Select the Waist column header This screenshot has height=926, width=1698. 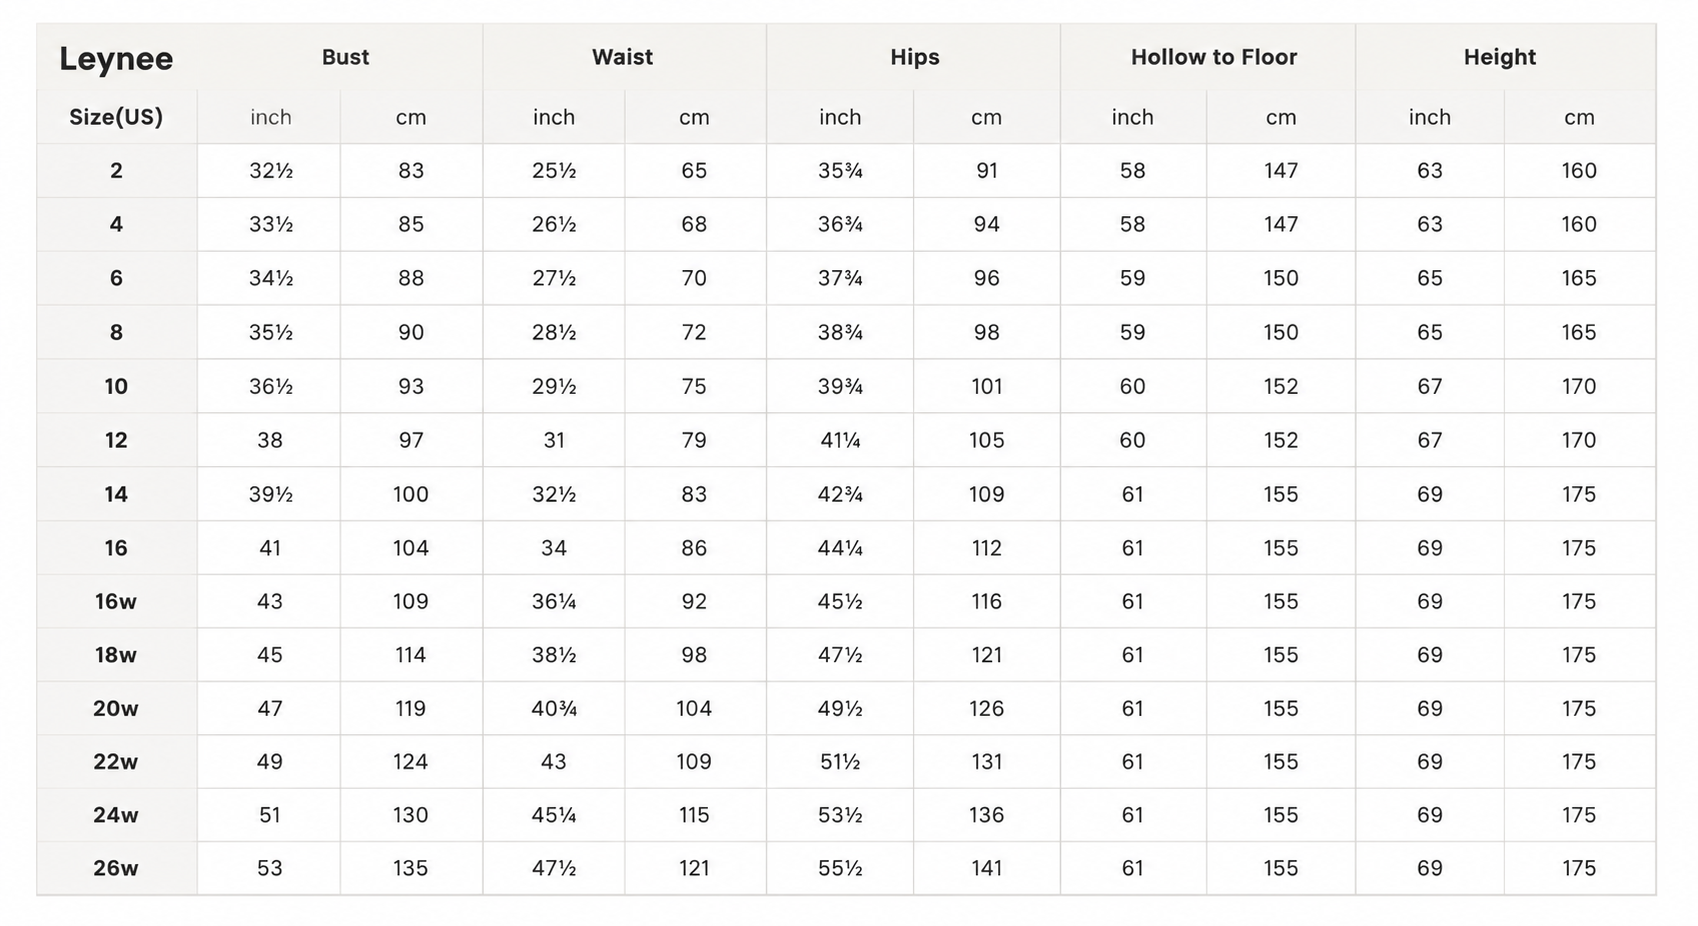pos(622,57)
